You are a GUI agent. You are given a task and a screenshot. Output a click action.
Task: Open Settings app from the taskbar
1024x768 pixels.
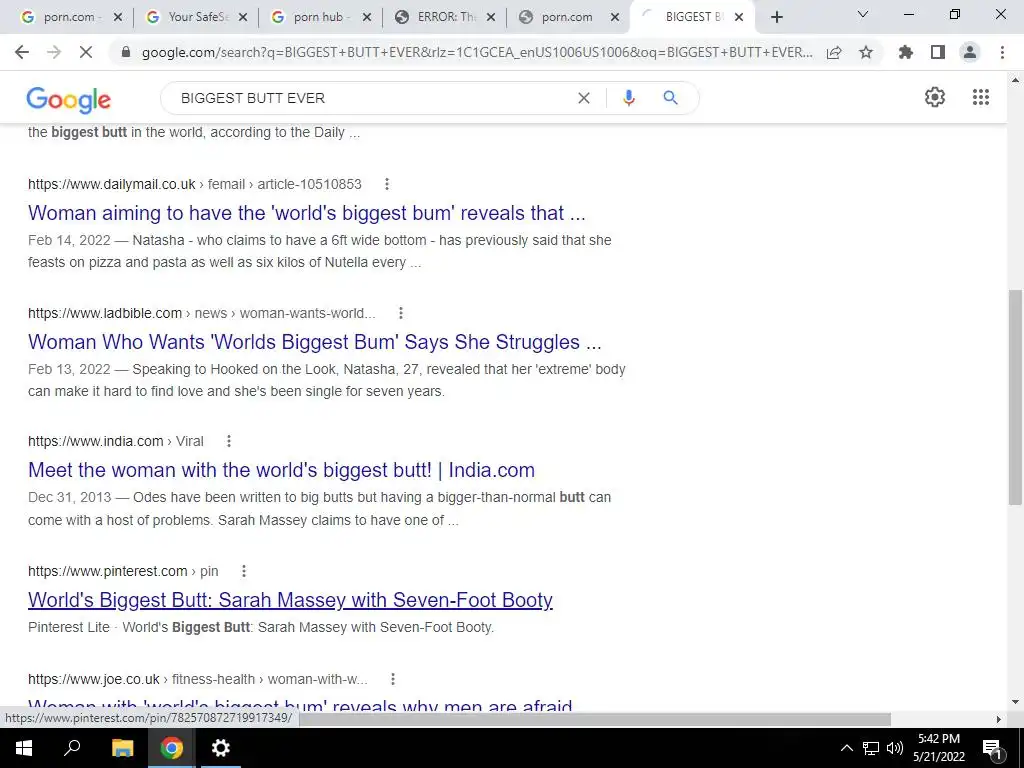click(x=221, y=748)
